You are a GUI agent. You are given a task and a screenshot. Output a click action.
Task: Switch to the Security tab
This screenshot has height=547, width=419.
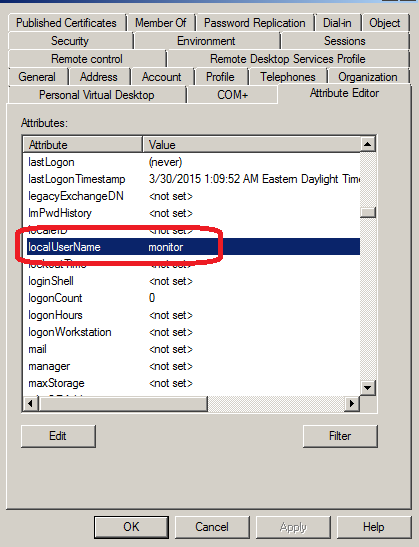[x=70, y=41]
